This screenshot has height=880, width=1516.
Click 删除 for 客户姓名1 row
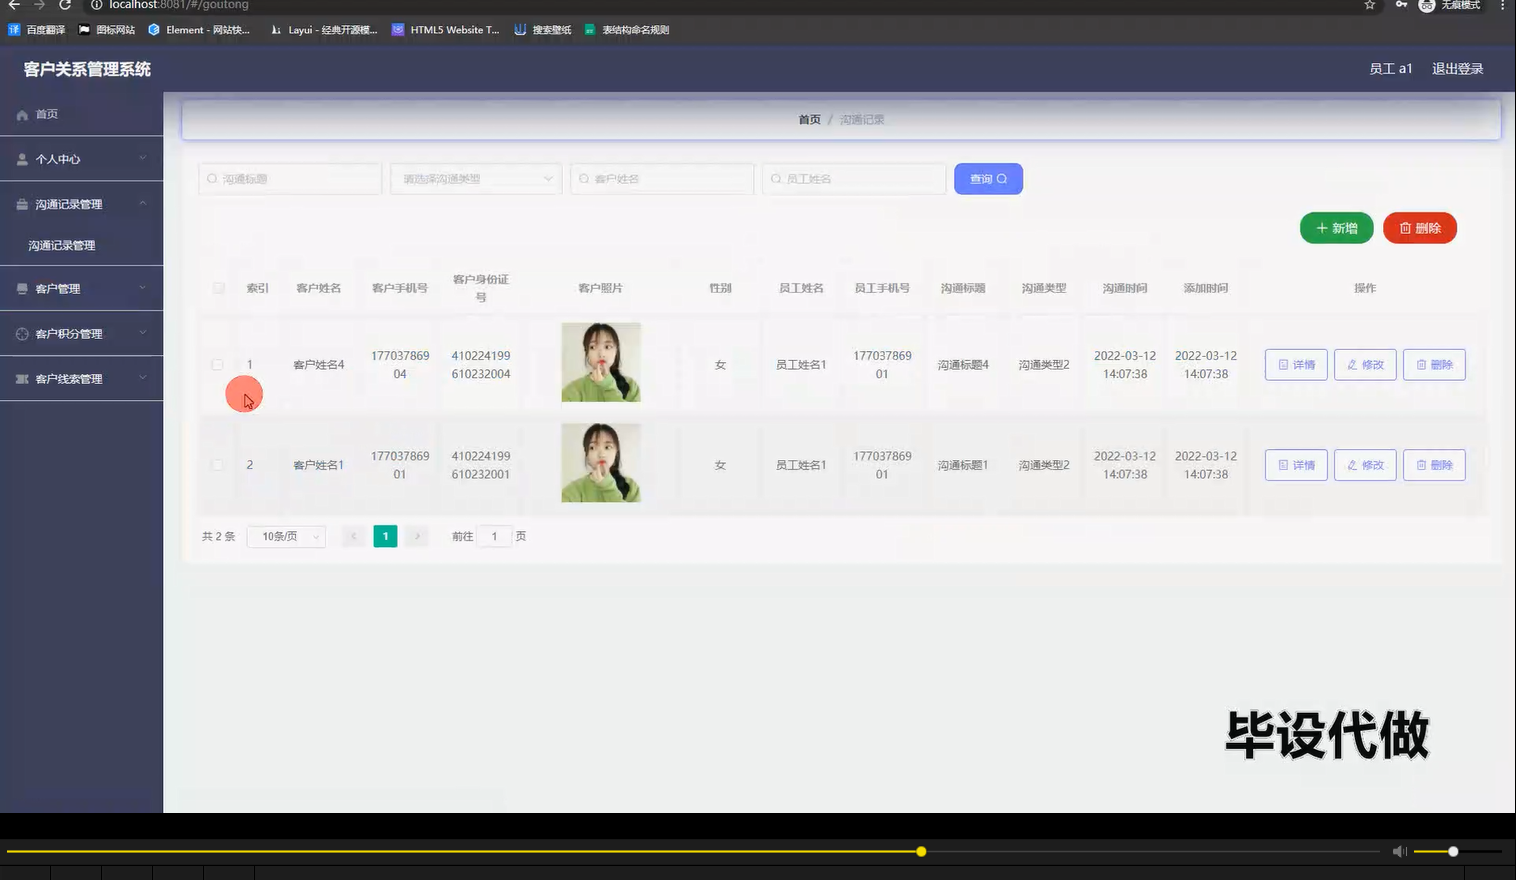coord(1434,465)
